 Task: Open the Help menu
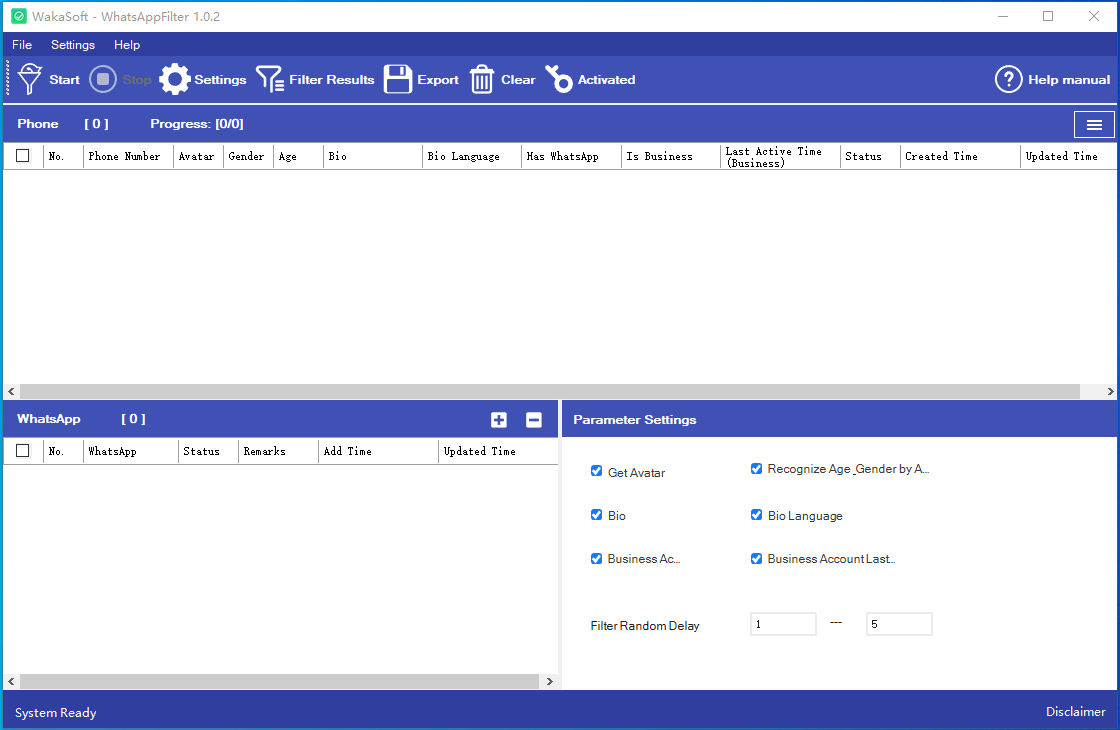tap(127, 44)
